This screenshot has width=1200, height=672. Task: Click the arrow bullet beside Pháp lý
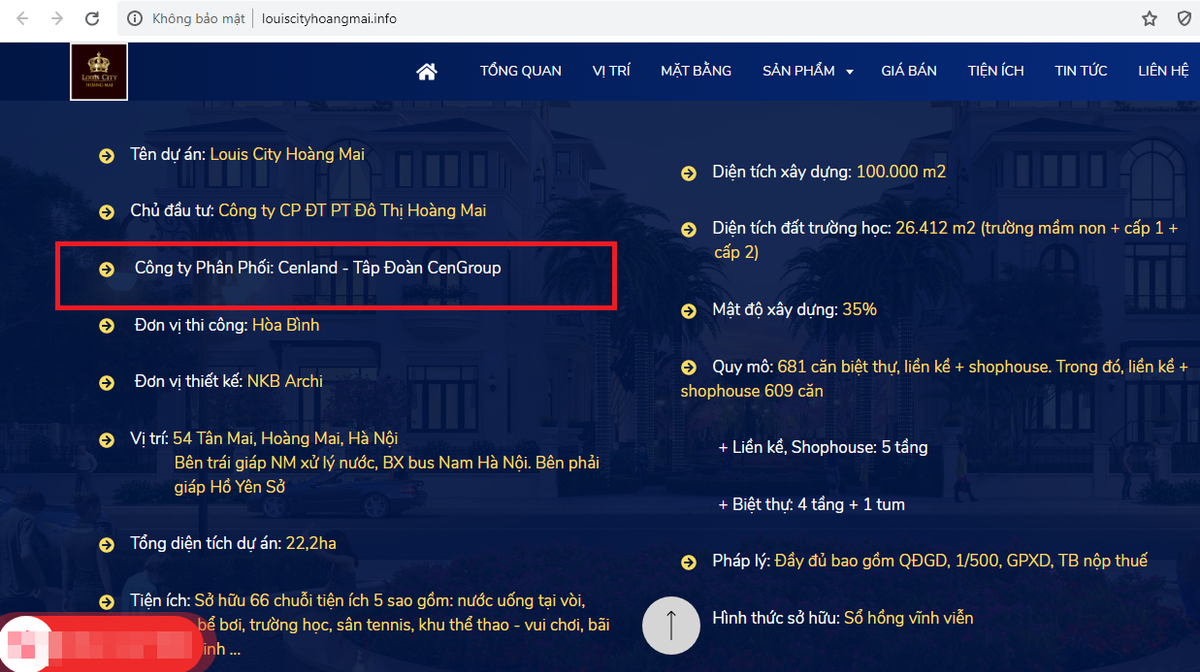click(x=688, y=562)
